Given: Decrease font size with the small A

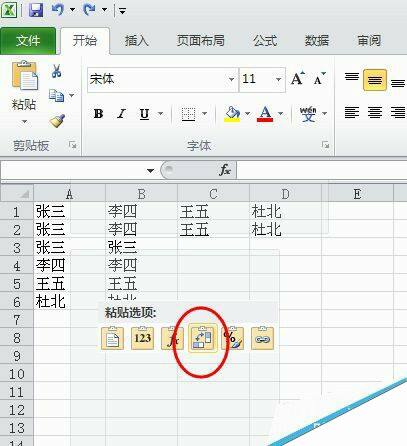Looking at the screenshot, I should point(319,79).
